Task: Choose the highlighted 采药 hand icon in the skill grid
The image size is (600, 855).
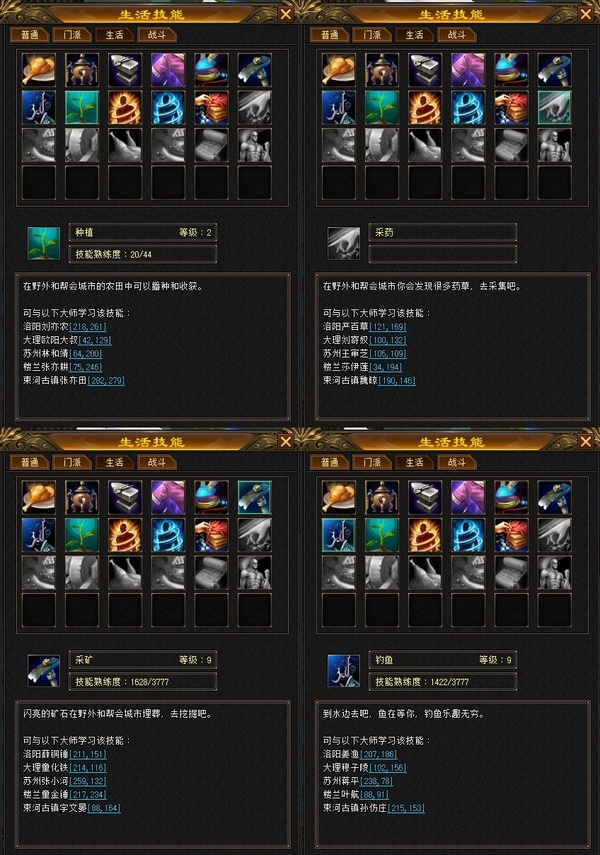Action: [x=554, y=107]
